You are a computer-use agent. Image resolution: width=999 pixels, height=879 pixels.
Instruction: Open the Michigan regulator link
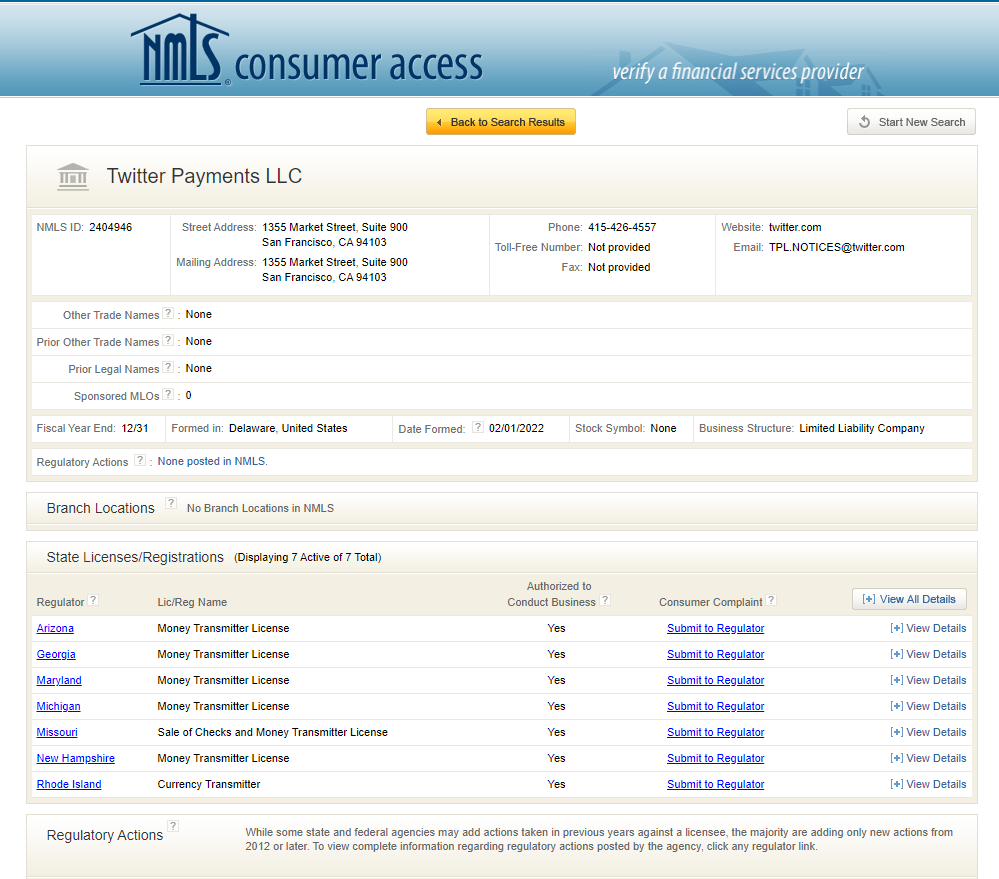[x=59, y=706]
